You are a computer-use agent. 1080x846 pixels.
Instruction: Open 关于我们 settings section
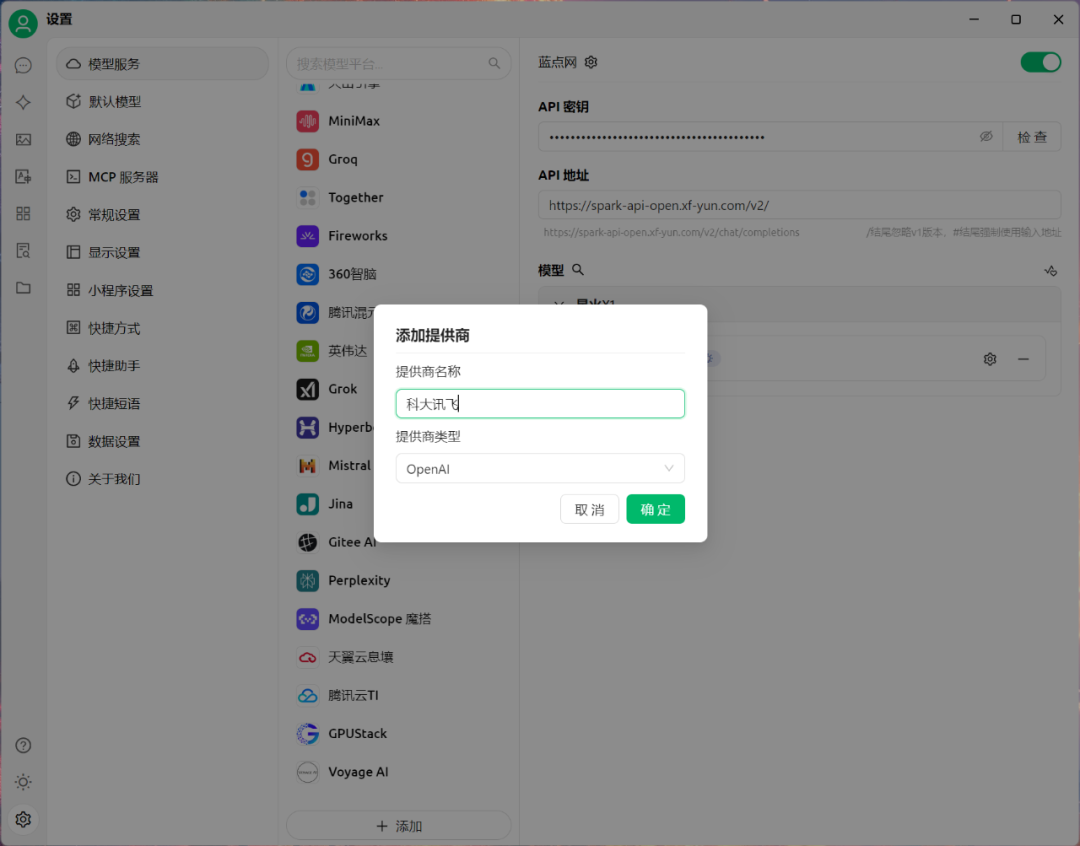(x=163, y=479)
